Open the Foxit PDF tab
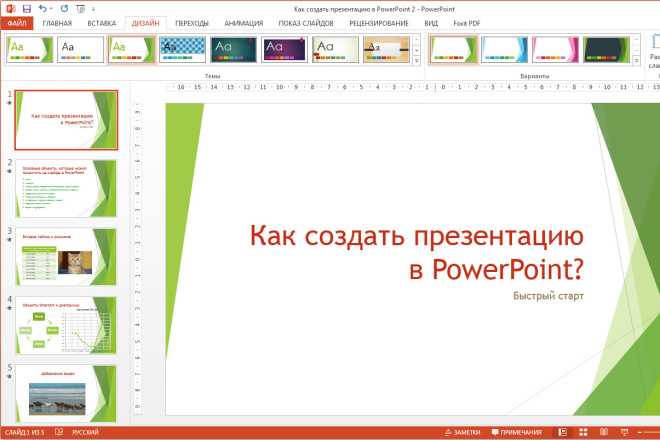 (467, 23)
